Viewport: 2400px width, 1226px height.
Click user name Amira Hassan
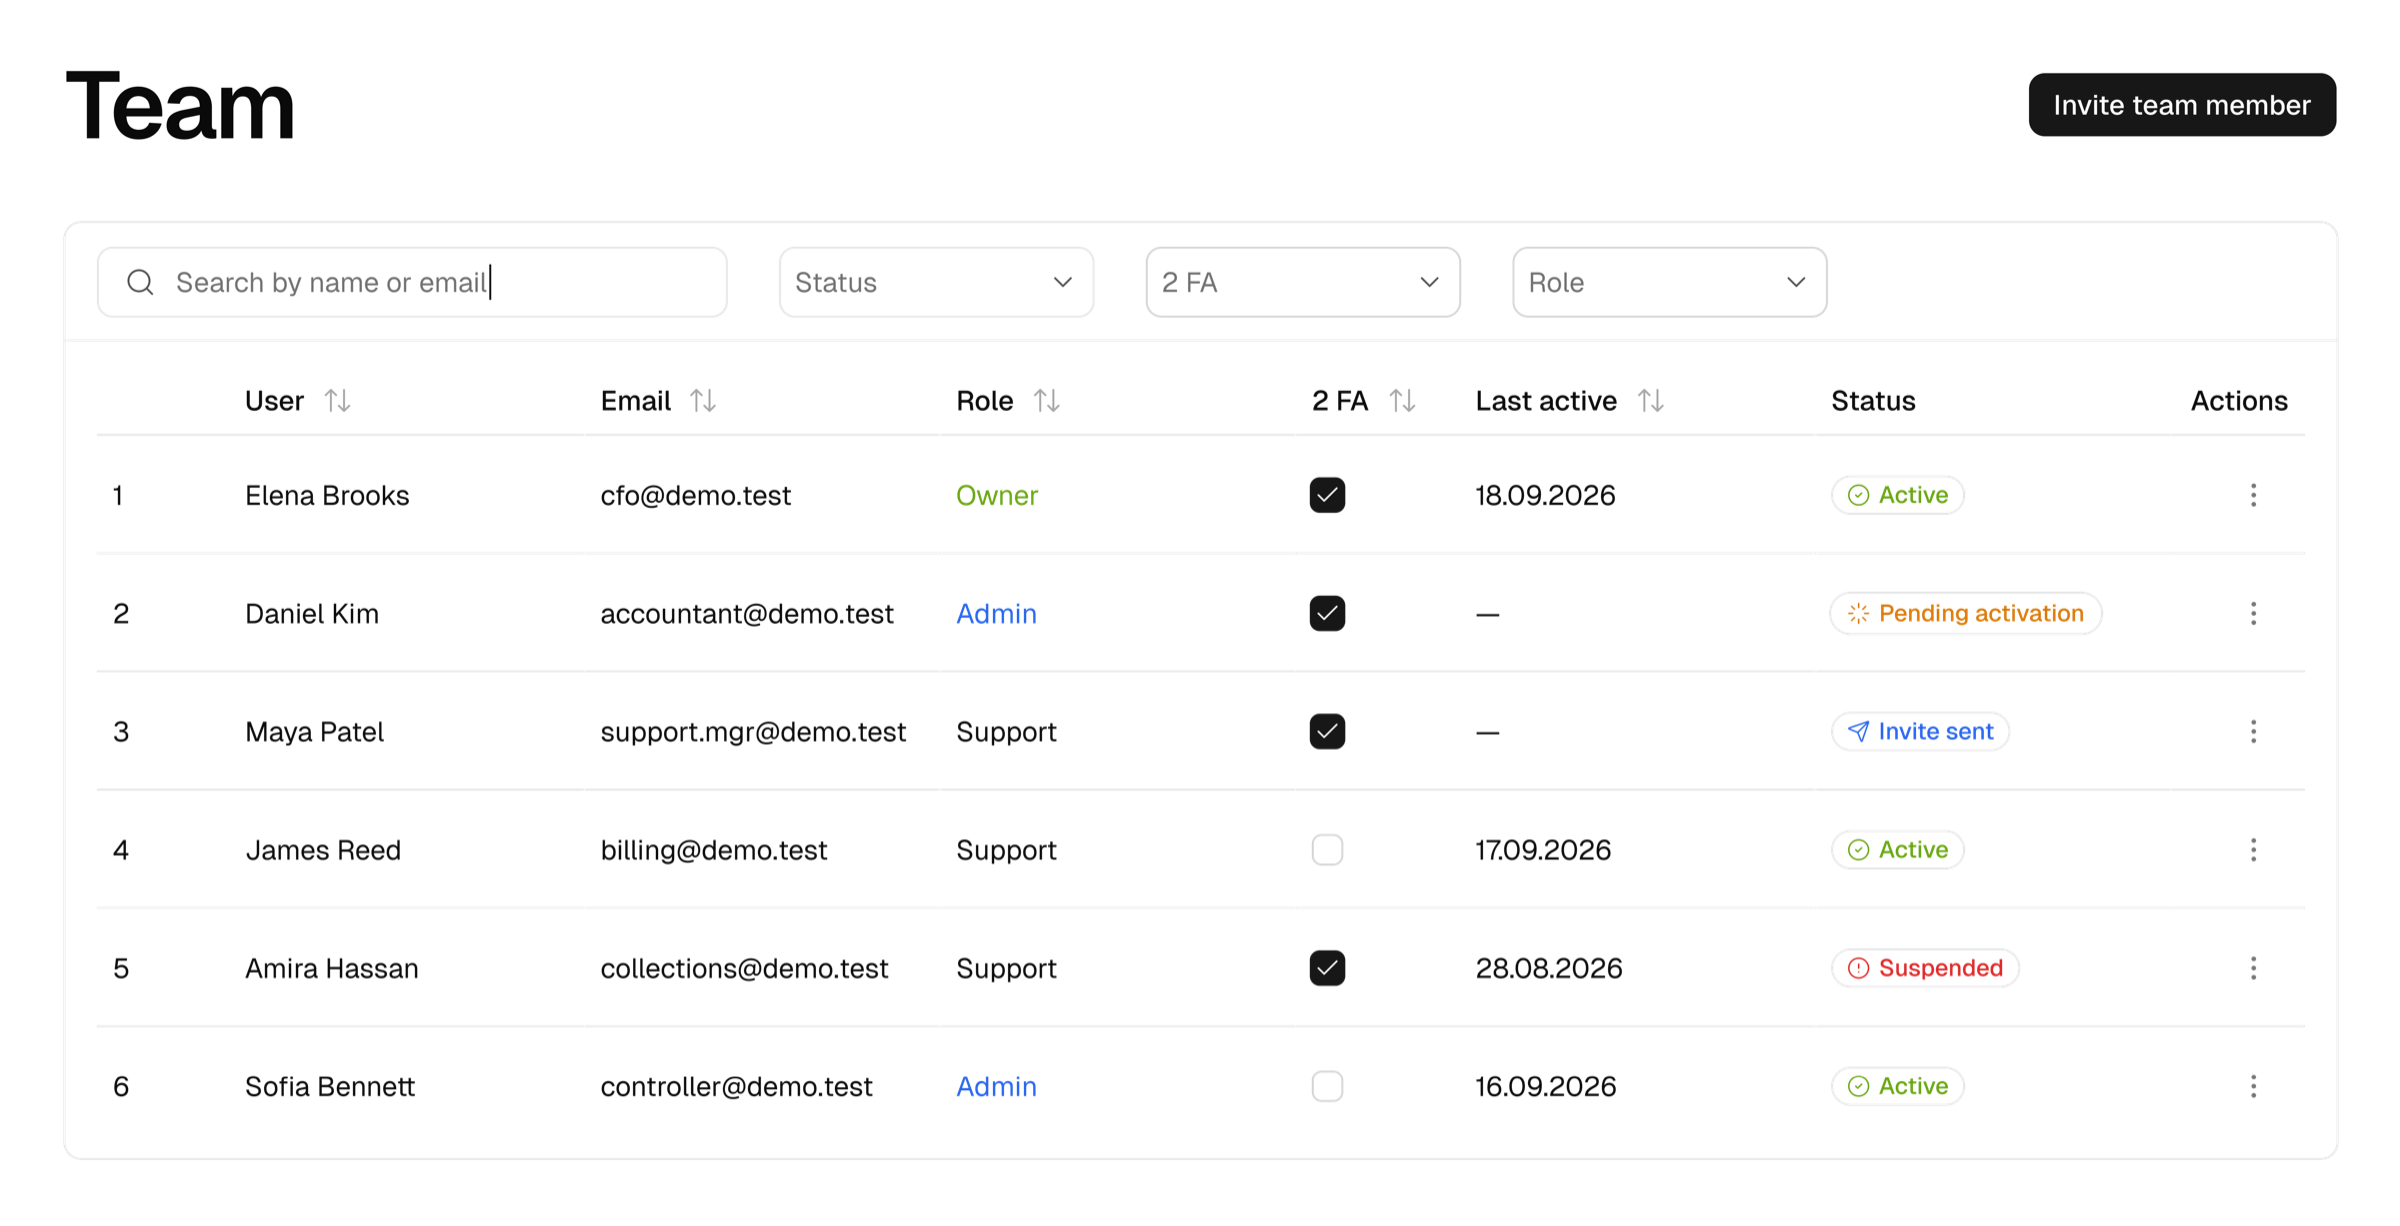click(x=332, y=968)
